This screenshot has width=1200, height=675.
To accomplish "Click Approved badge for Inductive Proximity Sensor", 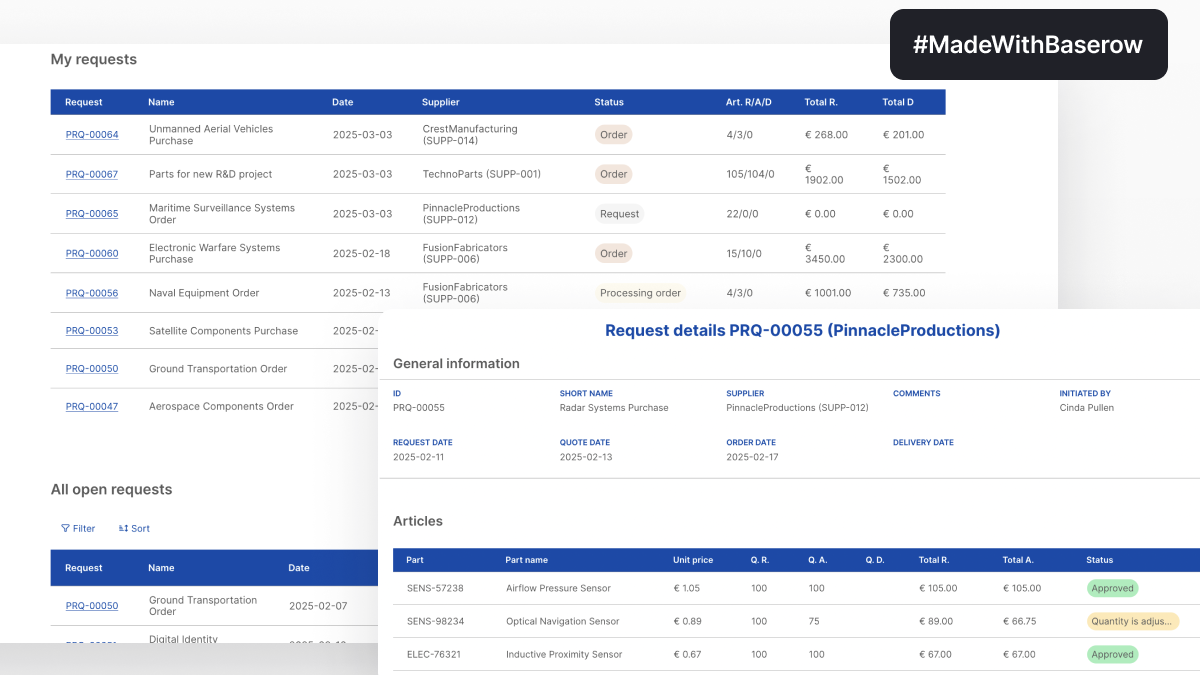I will pos(1112,654).
